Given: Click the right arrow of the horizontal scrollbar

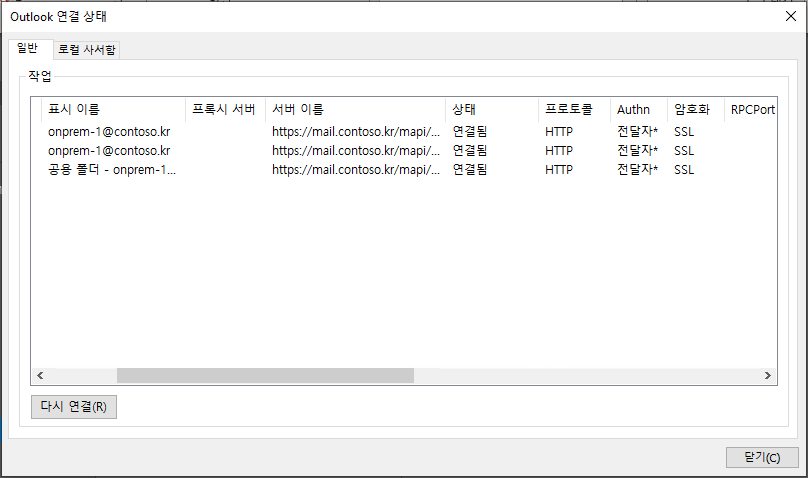Looking at the screenshot, I should pyautogui.click(x=768, y=375).
